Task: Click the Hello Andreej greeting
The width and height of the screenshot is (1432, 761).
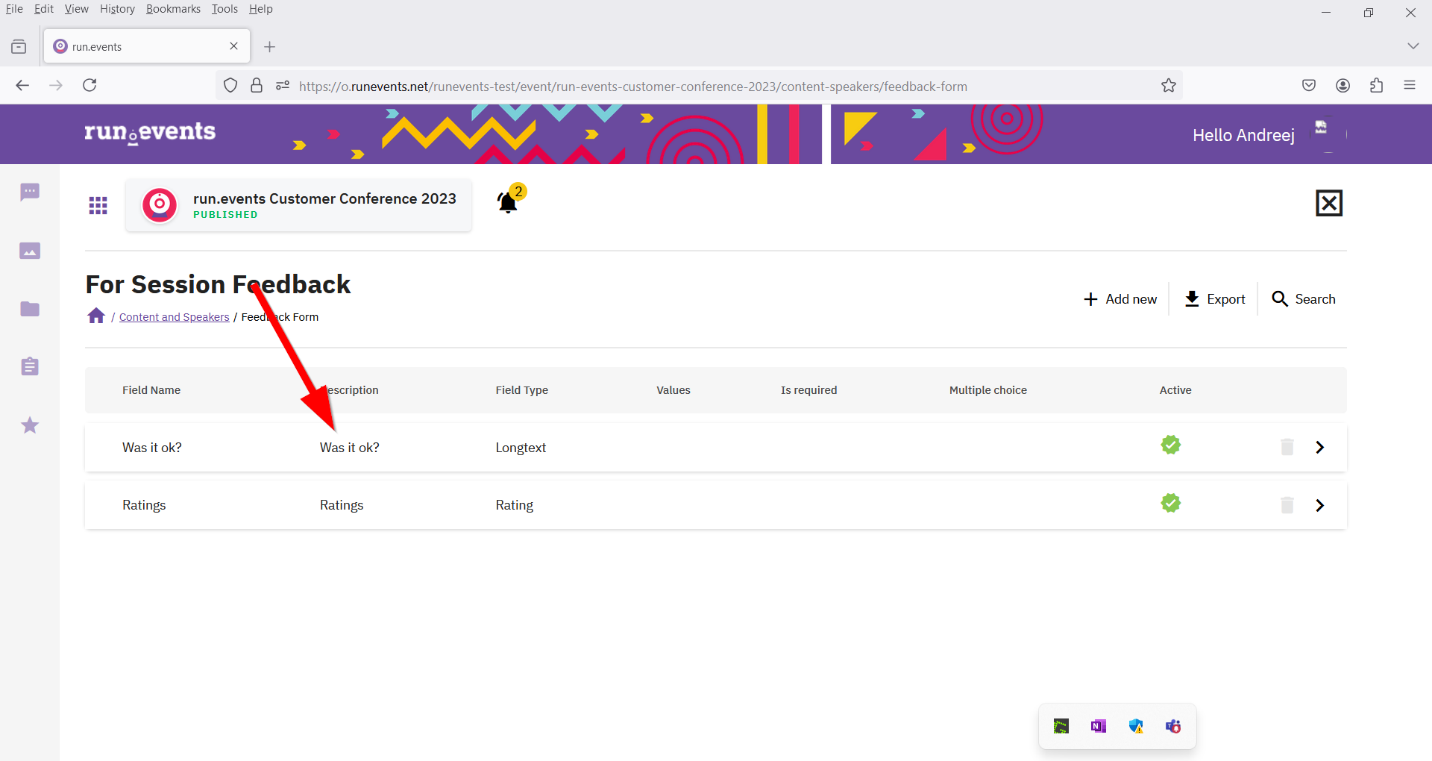Action: [1243, 135]
